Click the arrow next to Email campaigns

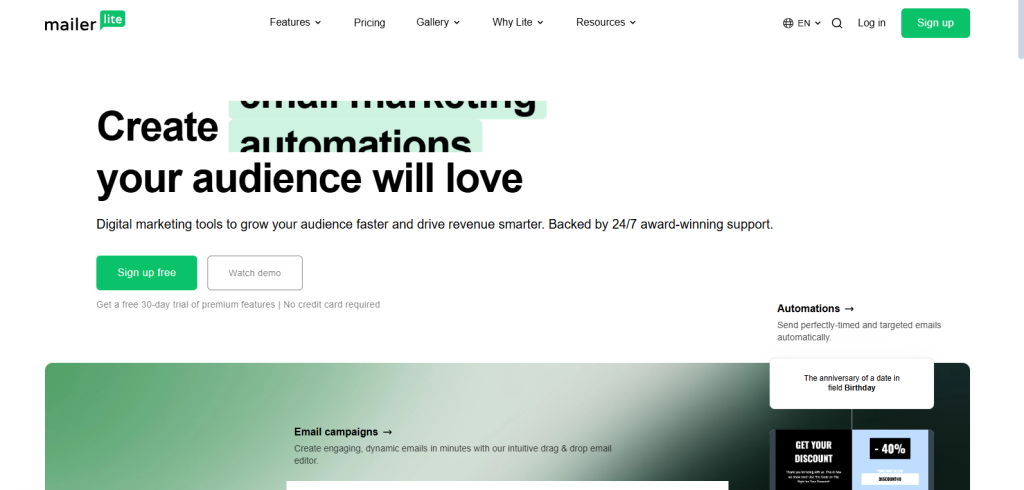click(x=387, y=432)
